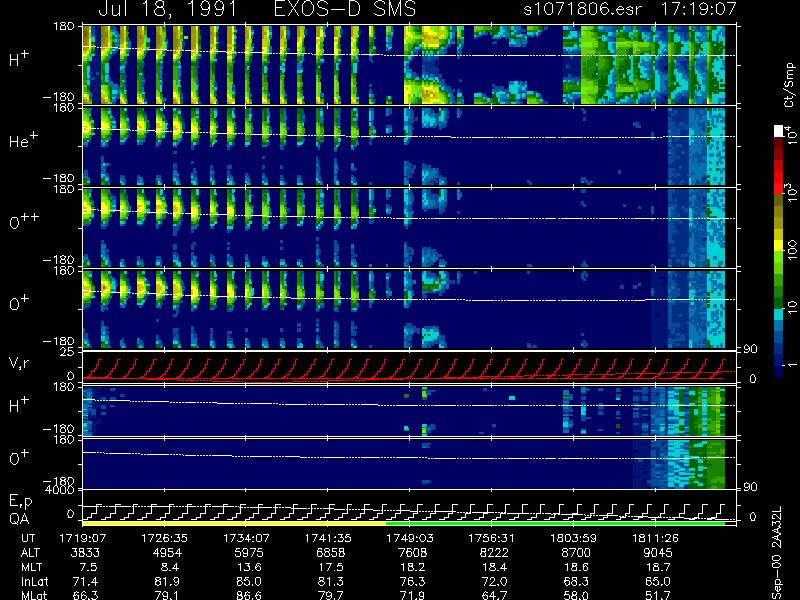Click the green segment of the QA bar
The width and height of the screenshot is (800, 600).
point(556,523)
